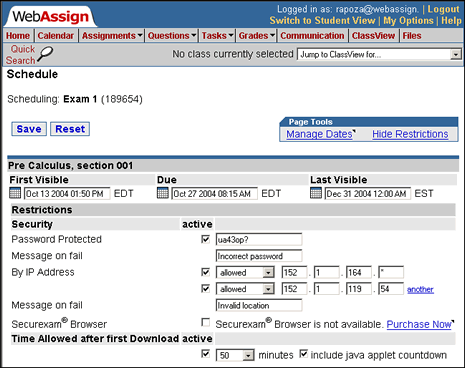Click the 119 IP octet field
The height and width of the screenshot is (368, 465).
359,289
